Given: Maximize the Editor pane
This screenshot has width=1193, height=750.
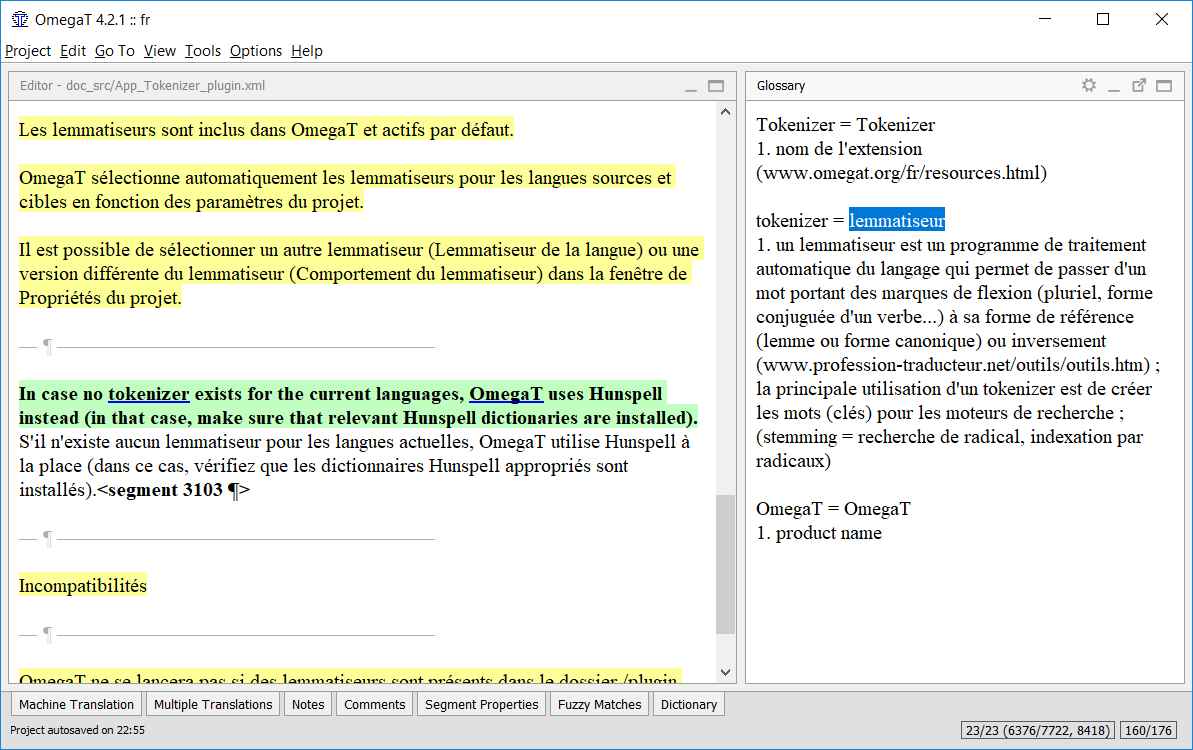Looking at the screenshot, I should pyautogui.click(x=716, y=86).
